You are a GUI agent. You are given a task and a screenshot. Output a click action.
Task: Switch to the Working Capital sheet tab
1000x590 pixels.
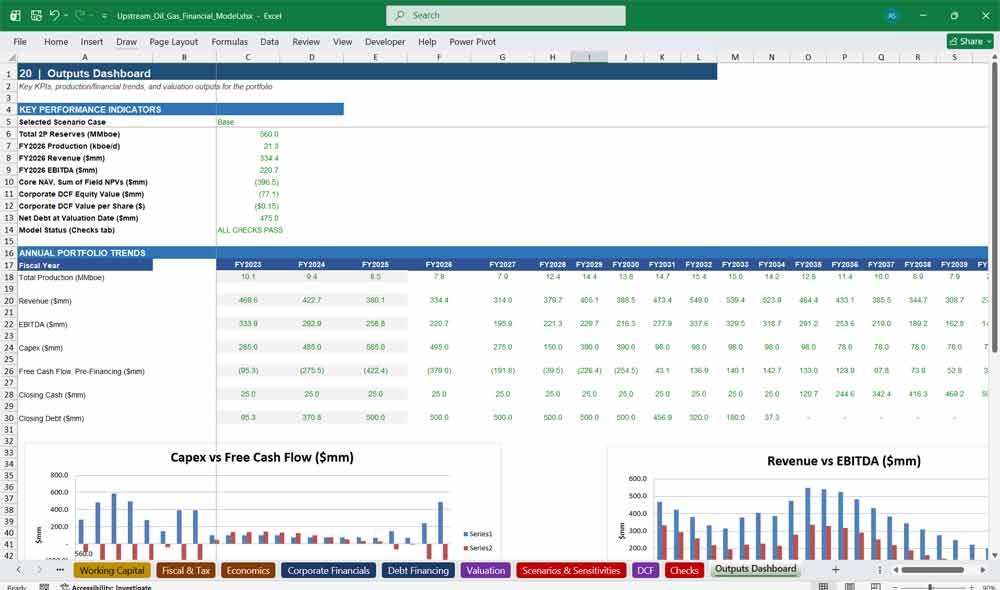point(112,570)
